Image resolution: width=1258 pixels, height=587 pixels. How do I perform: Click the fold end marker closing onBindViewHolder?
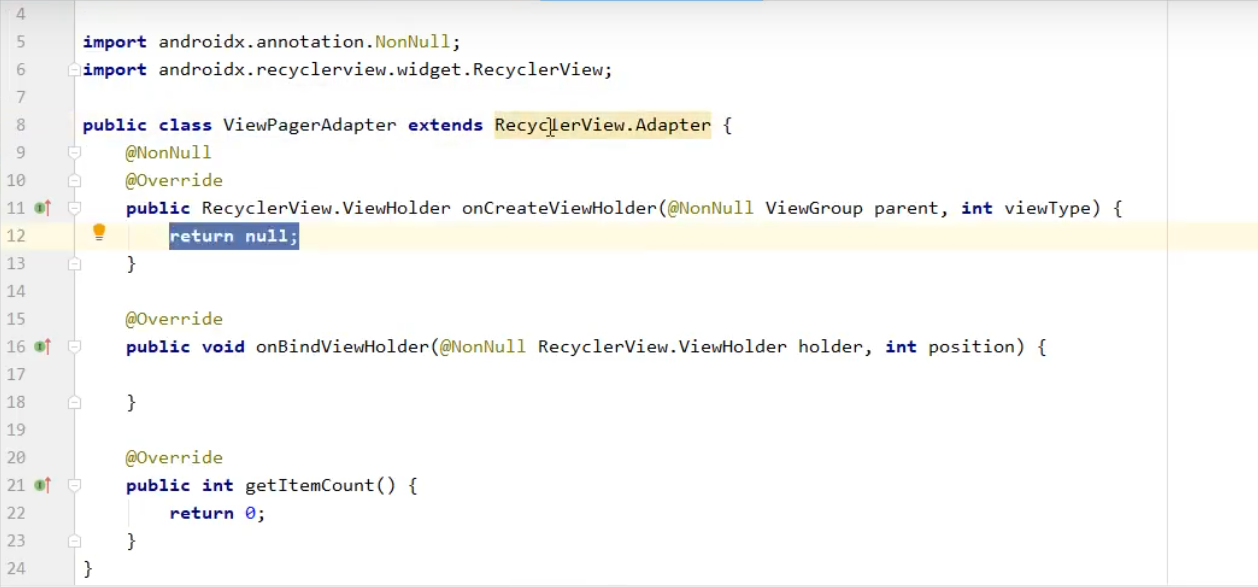[74, 402]
